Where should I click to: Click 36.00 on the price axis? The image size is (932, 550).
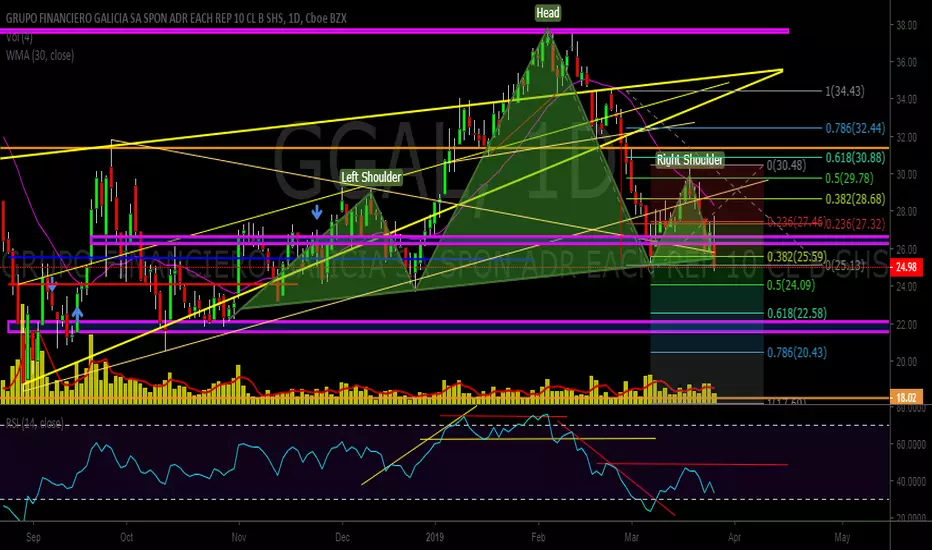[906, 62]
